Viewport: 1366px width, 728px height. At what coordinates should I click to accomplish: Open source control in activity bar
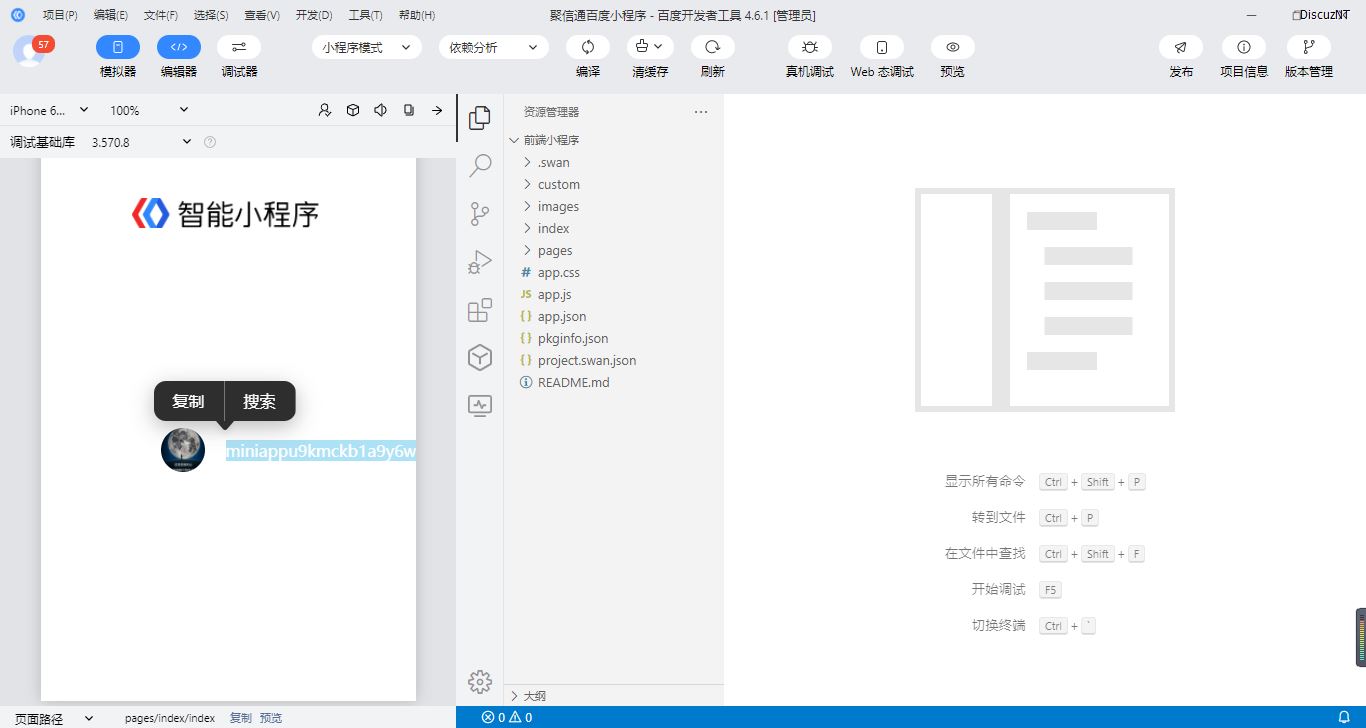pos(480,214)
